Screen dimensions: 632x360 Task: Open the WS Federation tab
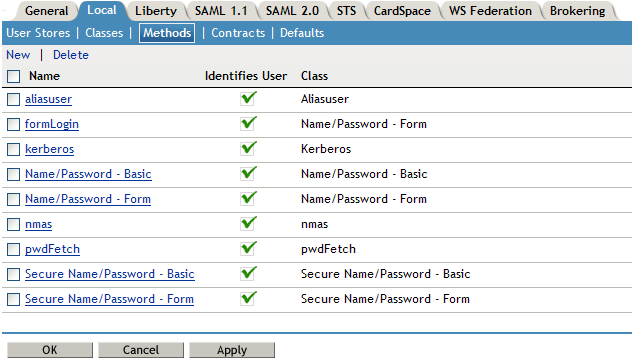point(490,11)
